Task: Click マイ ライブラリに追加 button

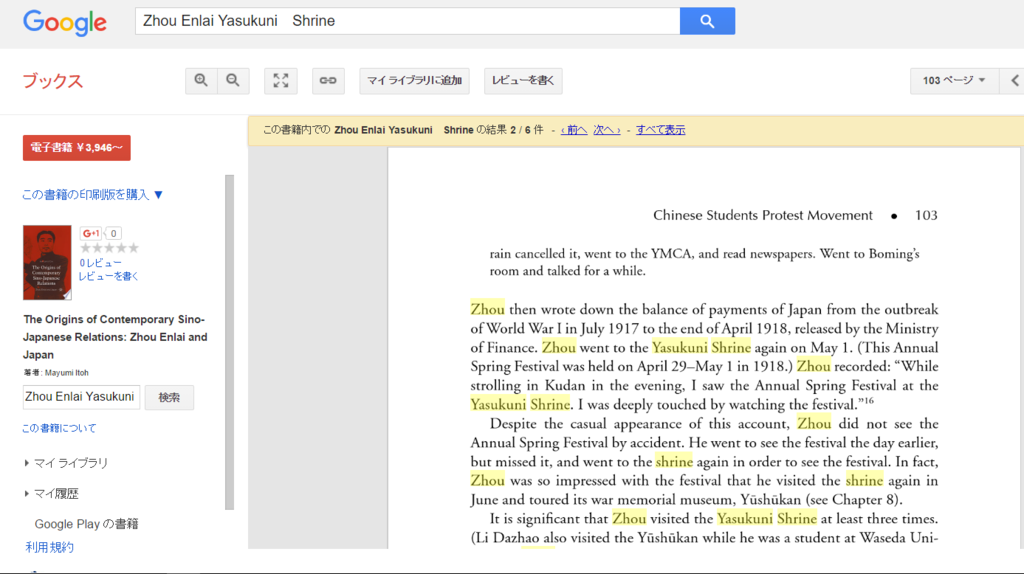Action: click(414, 80)
